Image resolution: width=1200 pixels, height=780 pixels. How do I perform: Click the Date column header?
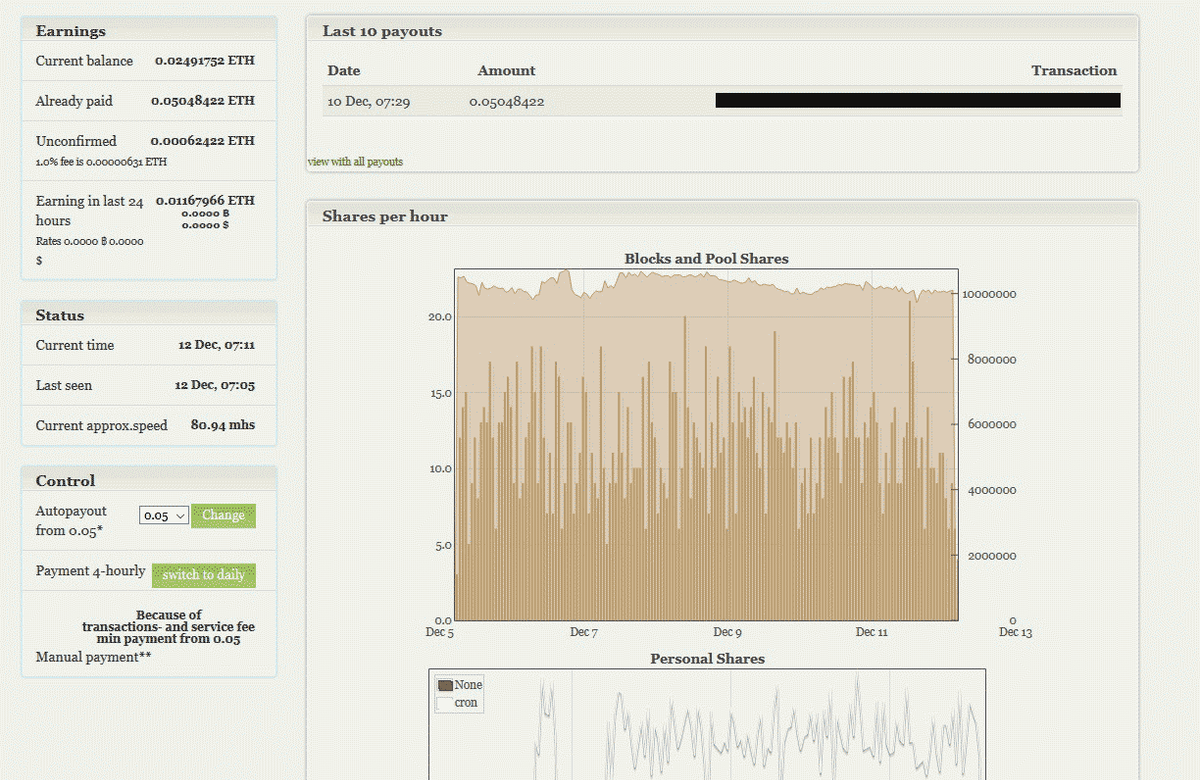click(344, 71)
